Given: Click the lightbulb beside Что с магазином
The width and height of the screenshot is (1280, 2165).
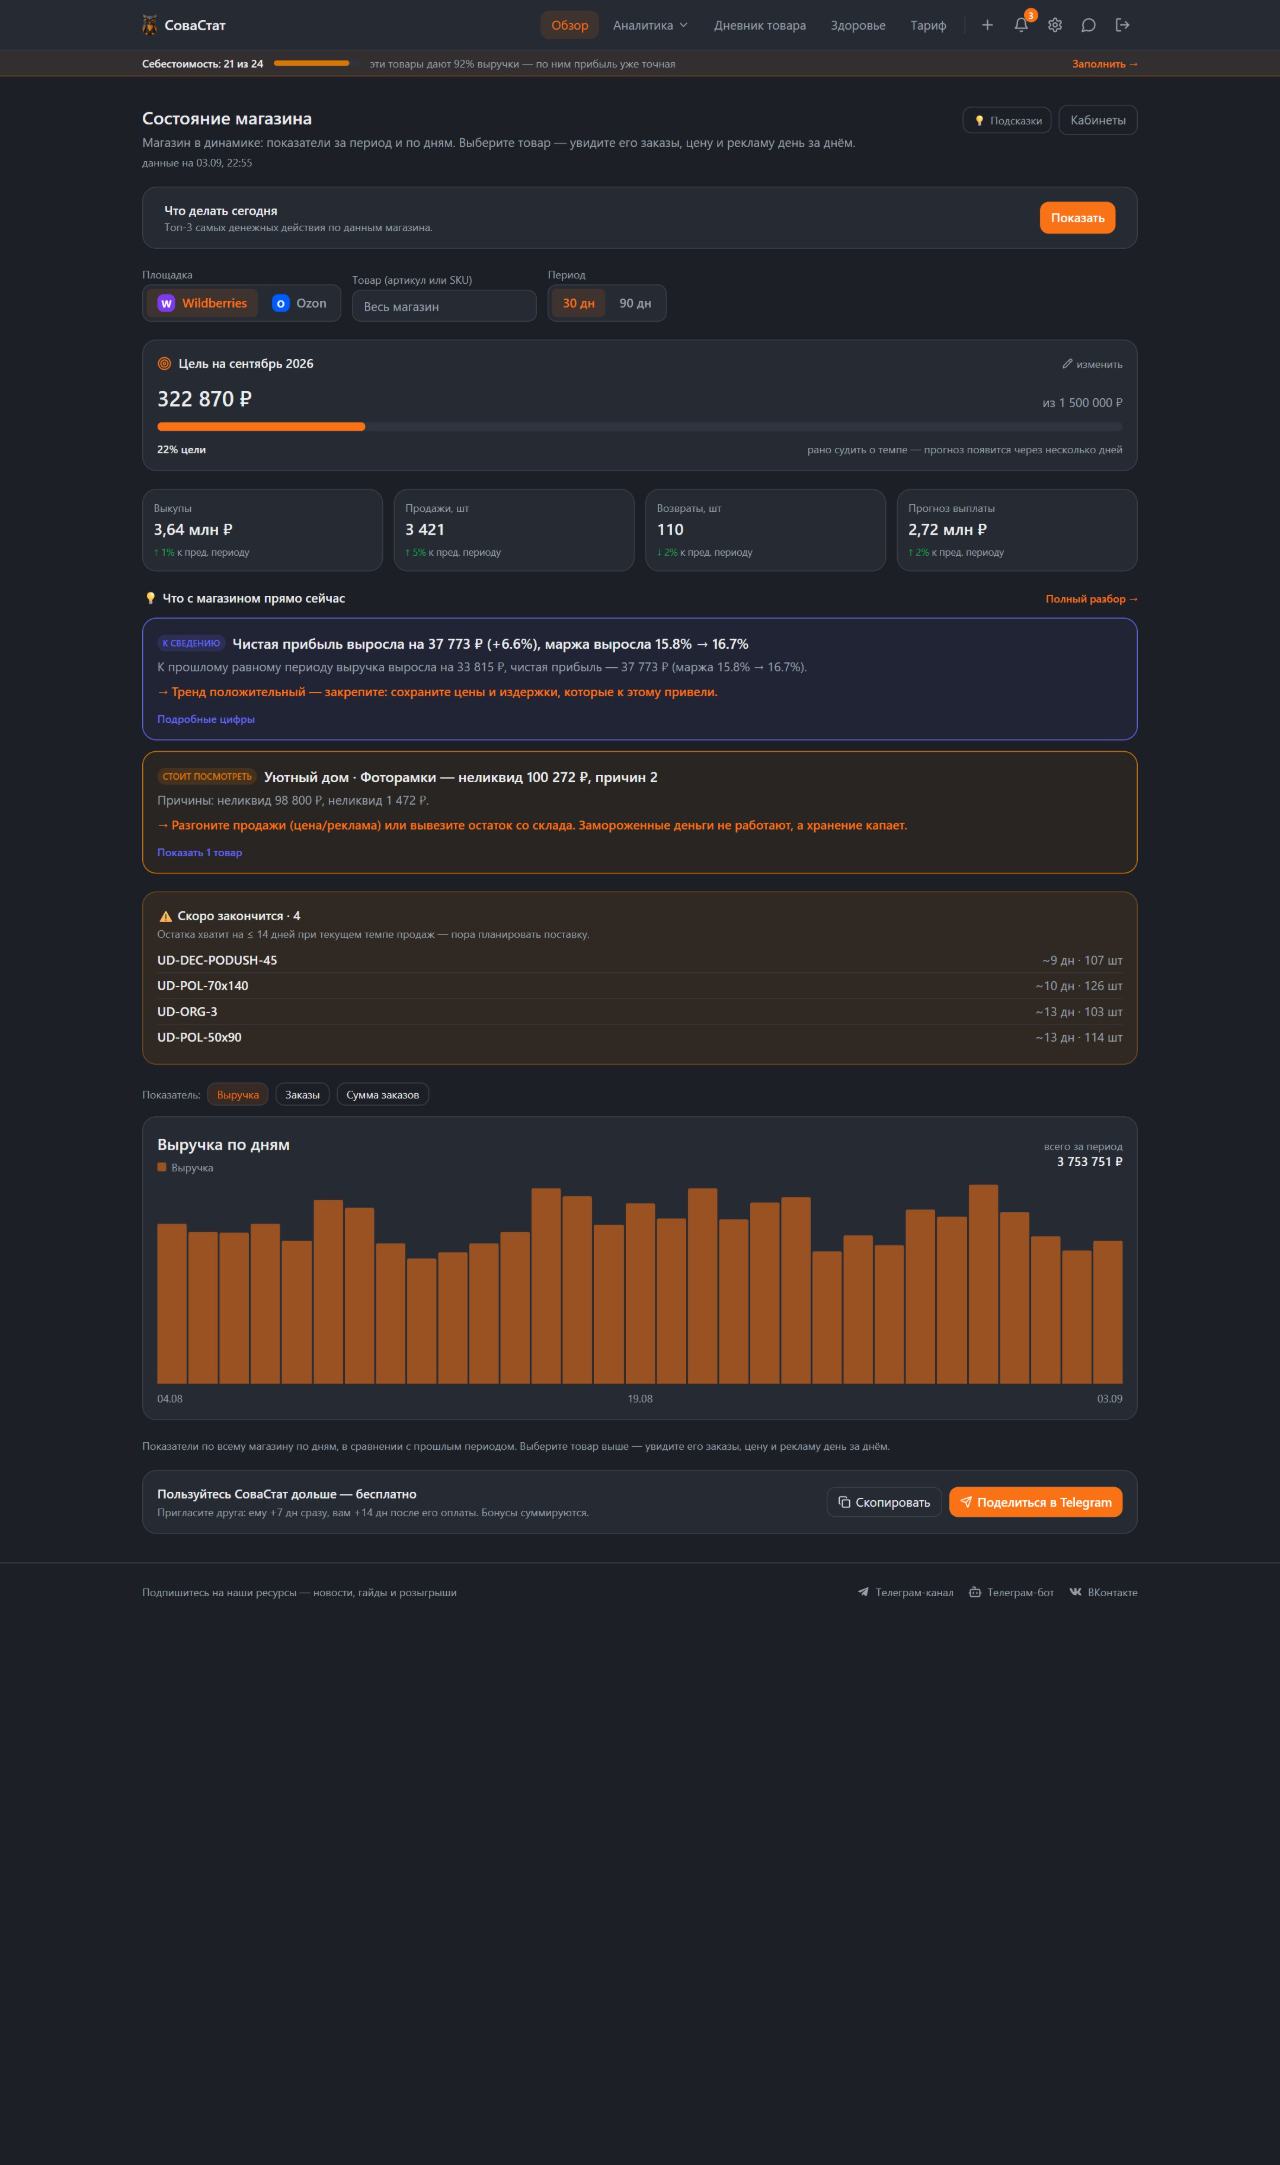Looking at the screenshot, I should point(150,598).
